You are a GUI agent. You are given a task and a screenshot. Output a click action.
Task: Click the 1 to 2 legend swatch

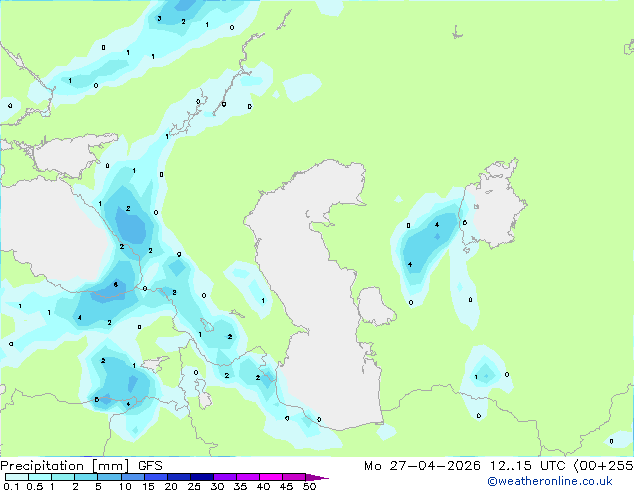(63, 477)
